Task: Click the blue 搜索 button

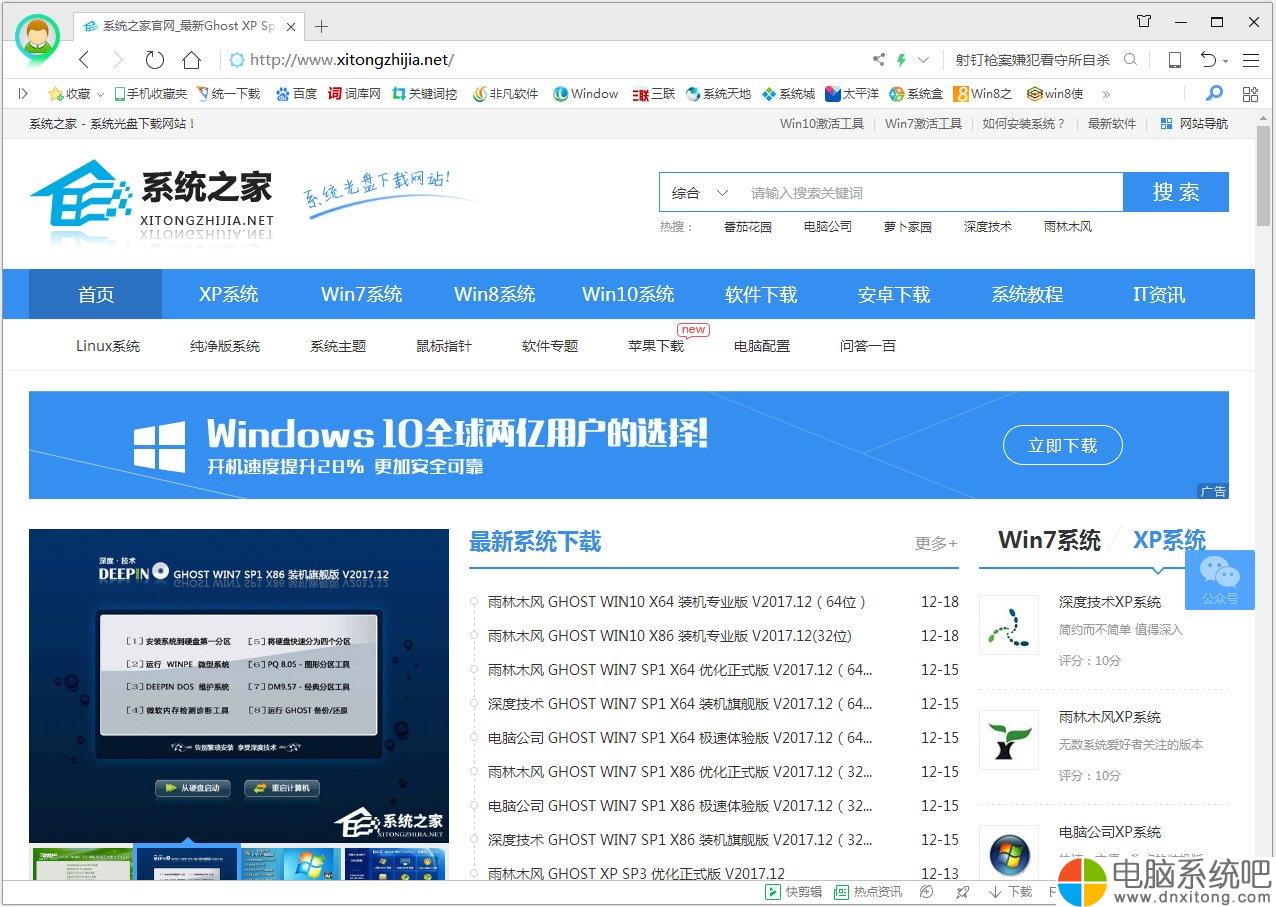Action: (x=1176, y=192)
